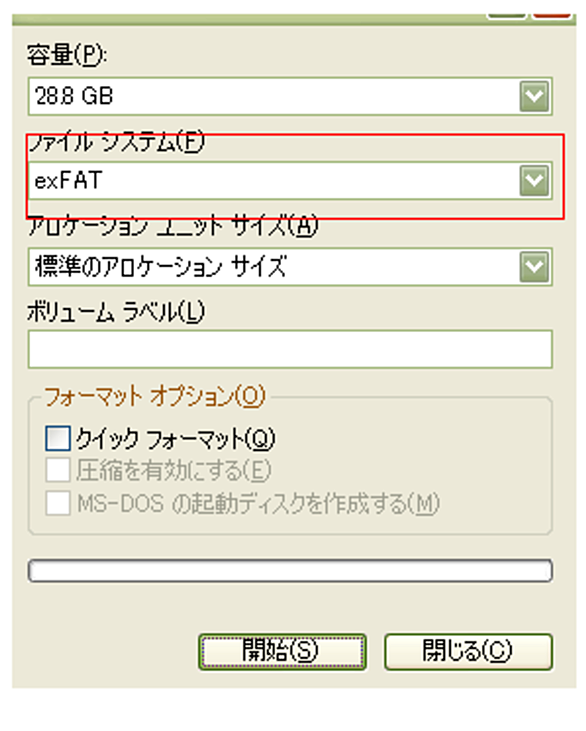Click the アロケーション ユニット サイズ(A) label

point(173,226)
